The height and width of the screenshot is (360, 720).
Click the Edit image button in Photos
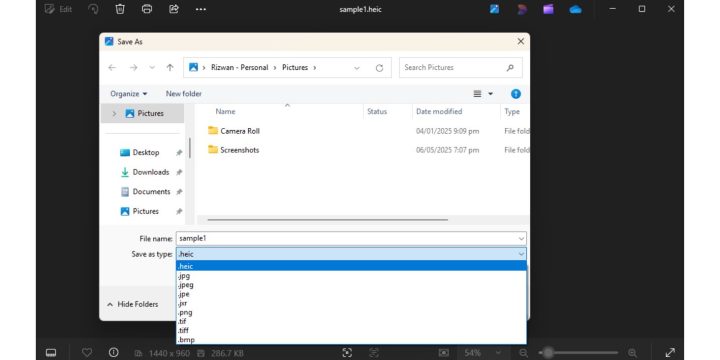(x=58, y=9)
